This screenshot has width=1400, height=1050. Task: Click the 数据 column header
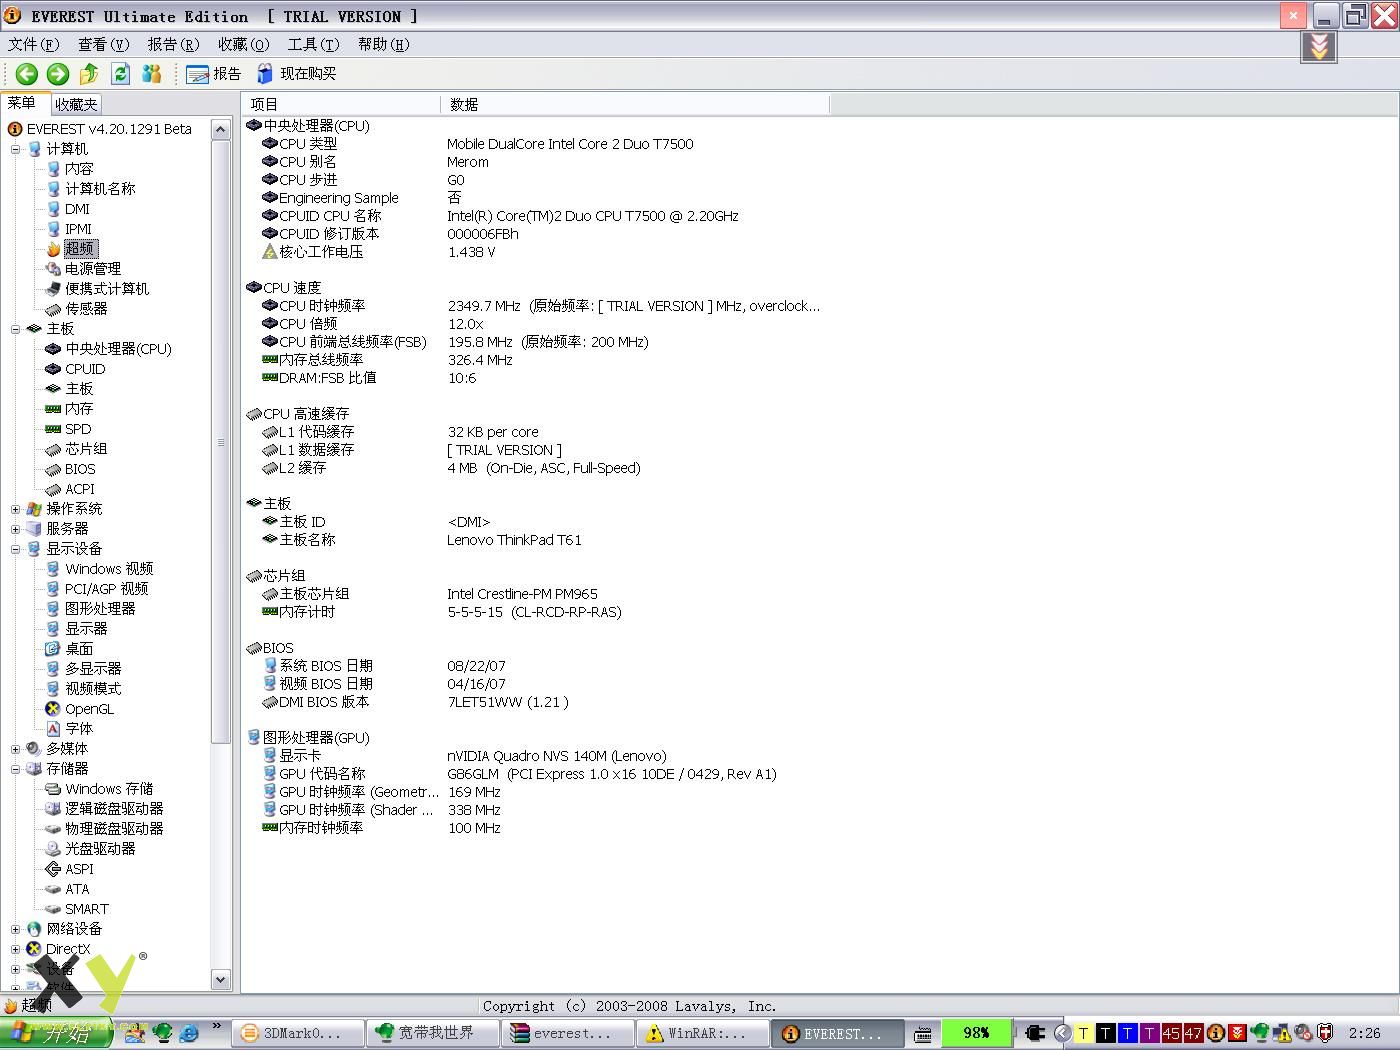pyautogui.click(x=634, y=104)
